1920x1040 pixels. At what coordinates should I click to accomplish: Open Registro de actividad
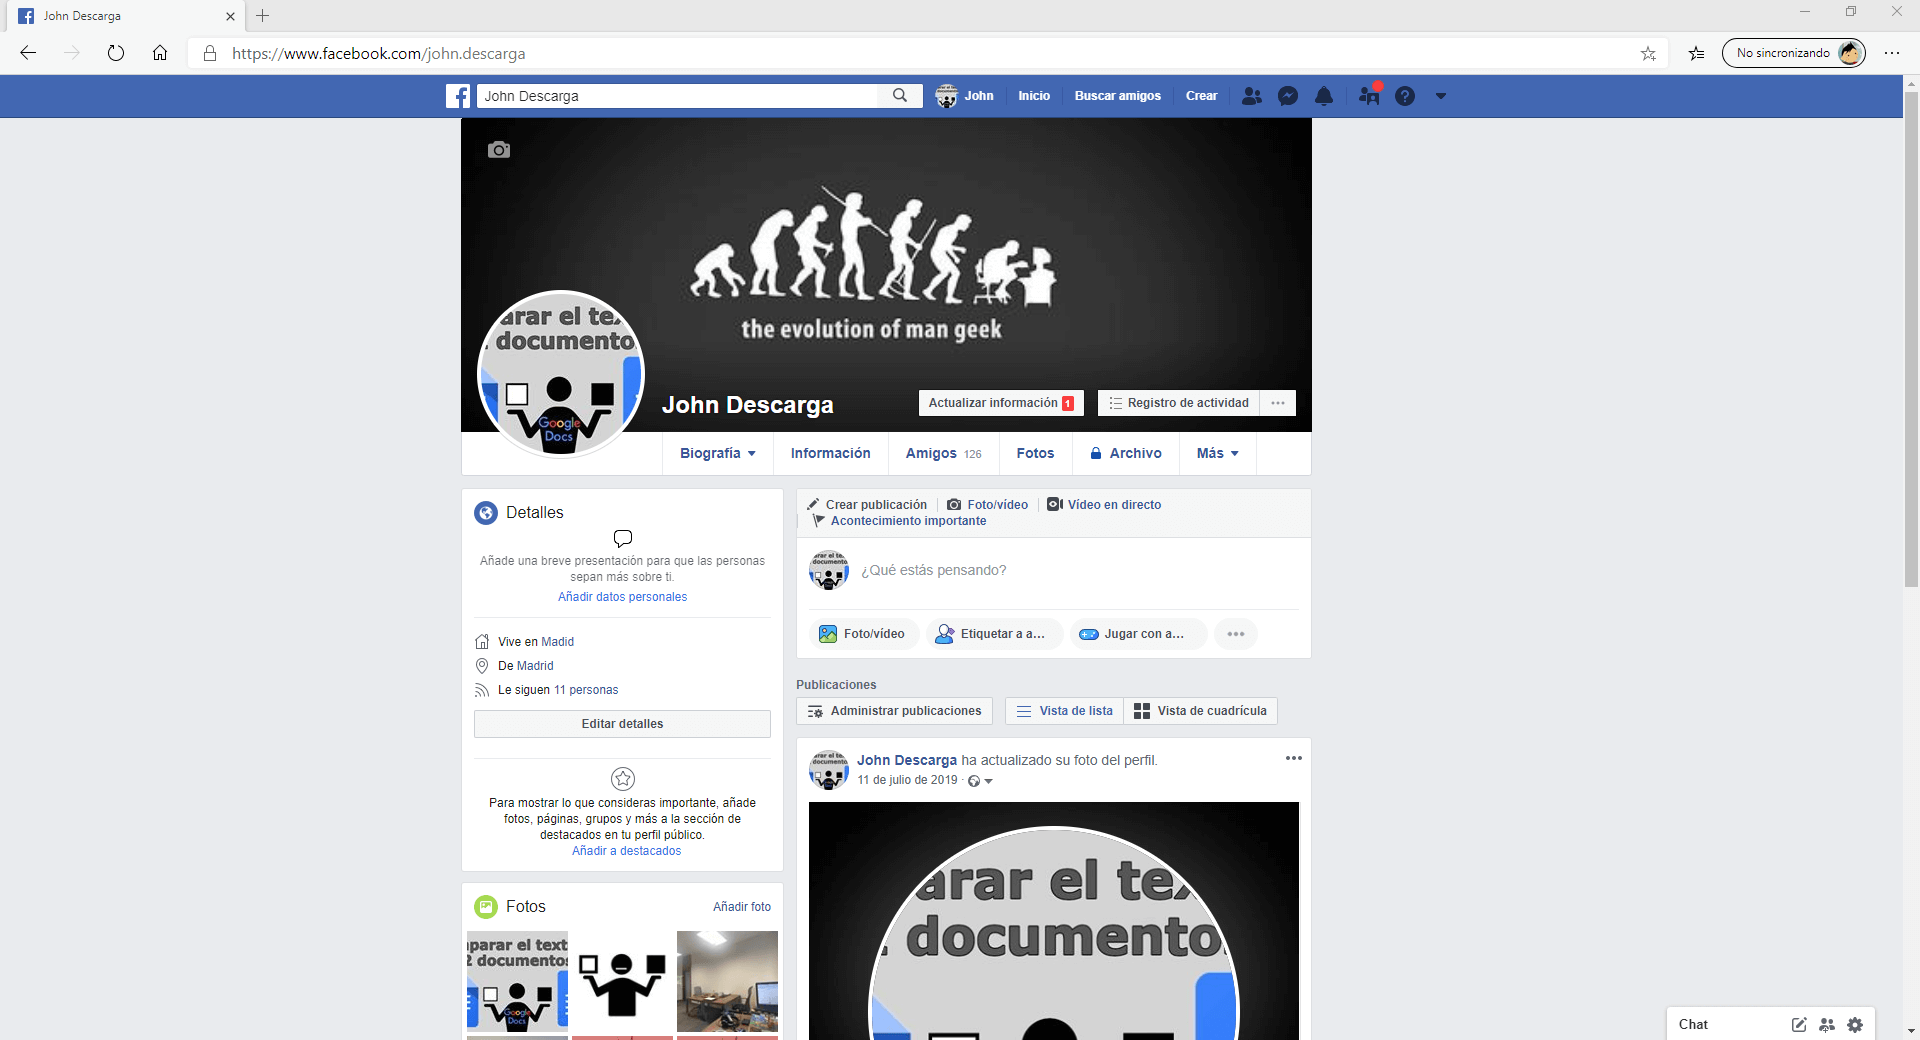point(1179,403)
